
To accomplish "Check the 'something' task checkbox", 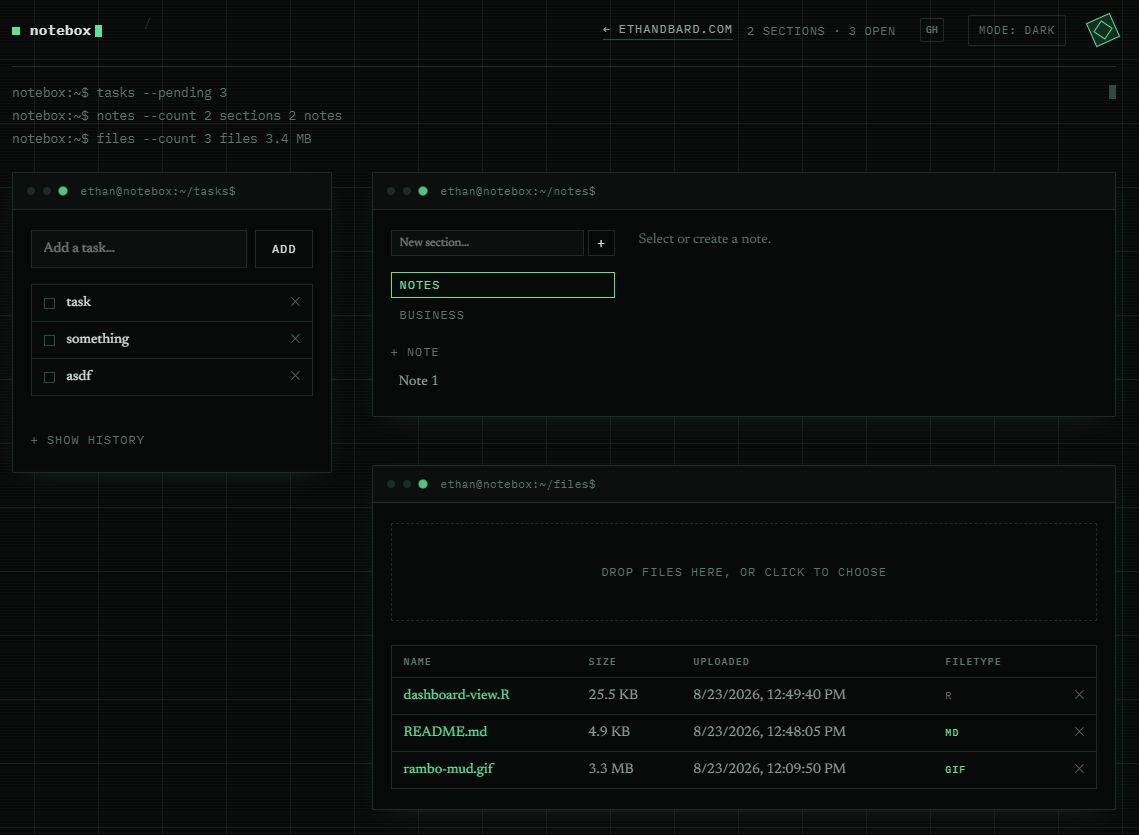I will [x=49, y=340].
